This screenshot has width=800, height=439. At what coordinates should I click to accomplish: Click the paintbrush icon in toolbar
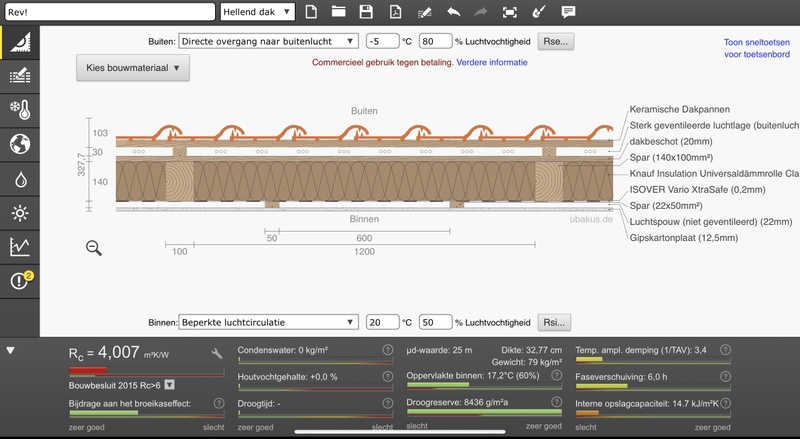pyautogui.click(x=539, y=12)
